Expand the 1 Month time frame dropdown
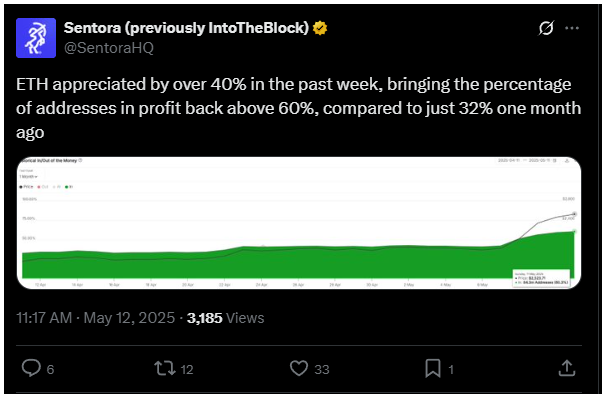The width and height of the screenshot is (606, 398). click(x=28, y=177)
